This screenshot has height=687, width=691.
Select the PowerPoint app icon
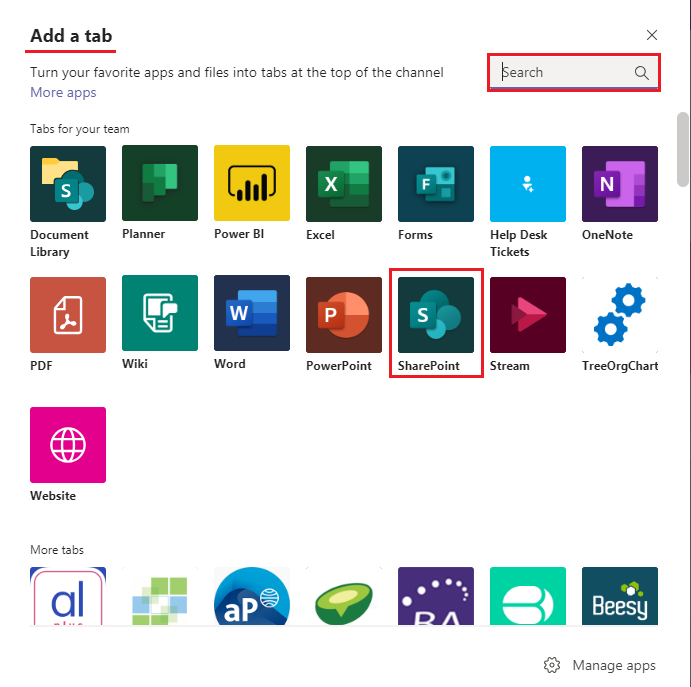(344, 315)
